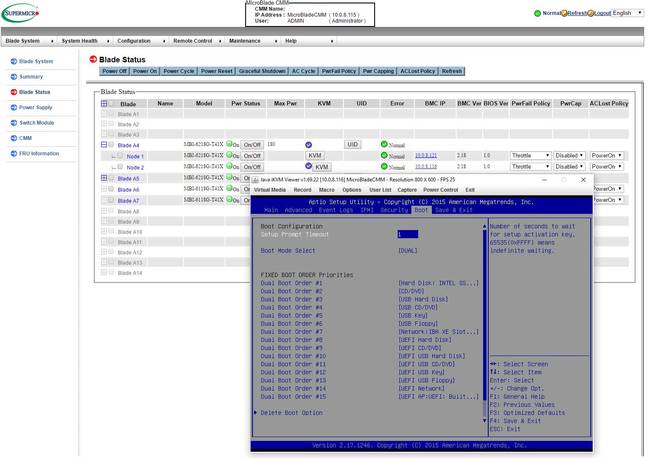Tick the Node 1 checkbox
This screenshot has height=458, width=648.
[120, 156]
